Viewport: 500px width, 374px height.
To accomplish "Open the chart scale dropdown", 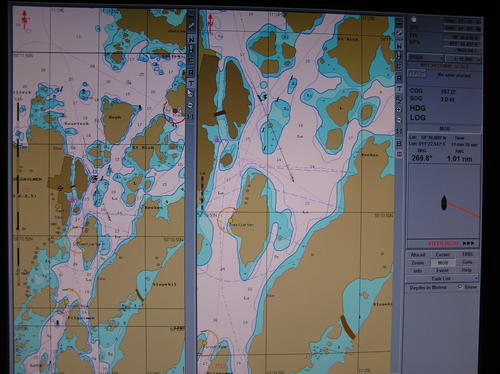I will (463, 59).
